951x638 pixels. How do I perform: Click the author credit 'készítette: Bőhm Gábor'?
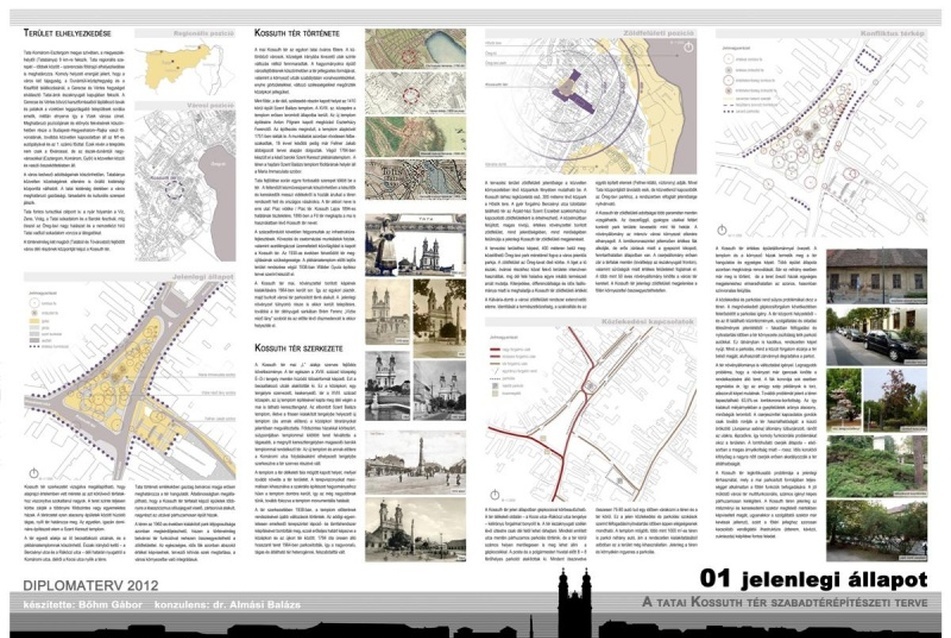pyautogui.click(x=83, y=605)
